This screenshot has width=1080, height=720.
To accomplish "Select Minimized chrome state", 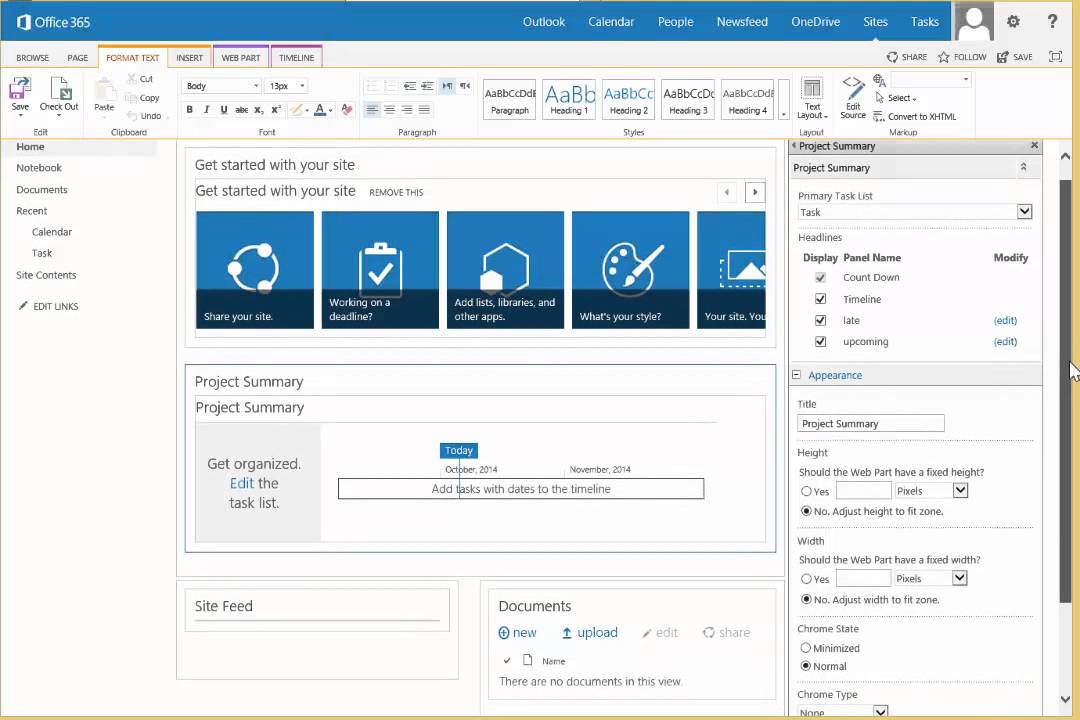I will point(806,648).
